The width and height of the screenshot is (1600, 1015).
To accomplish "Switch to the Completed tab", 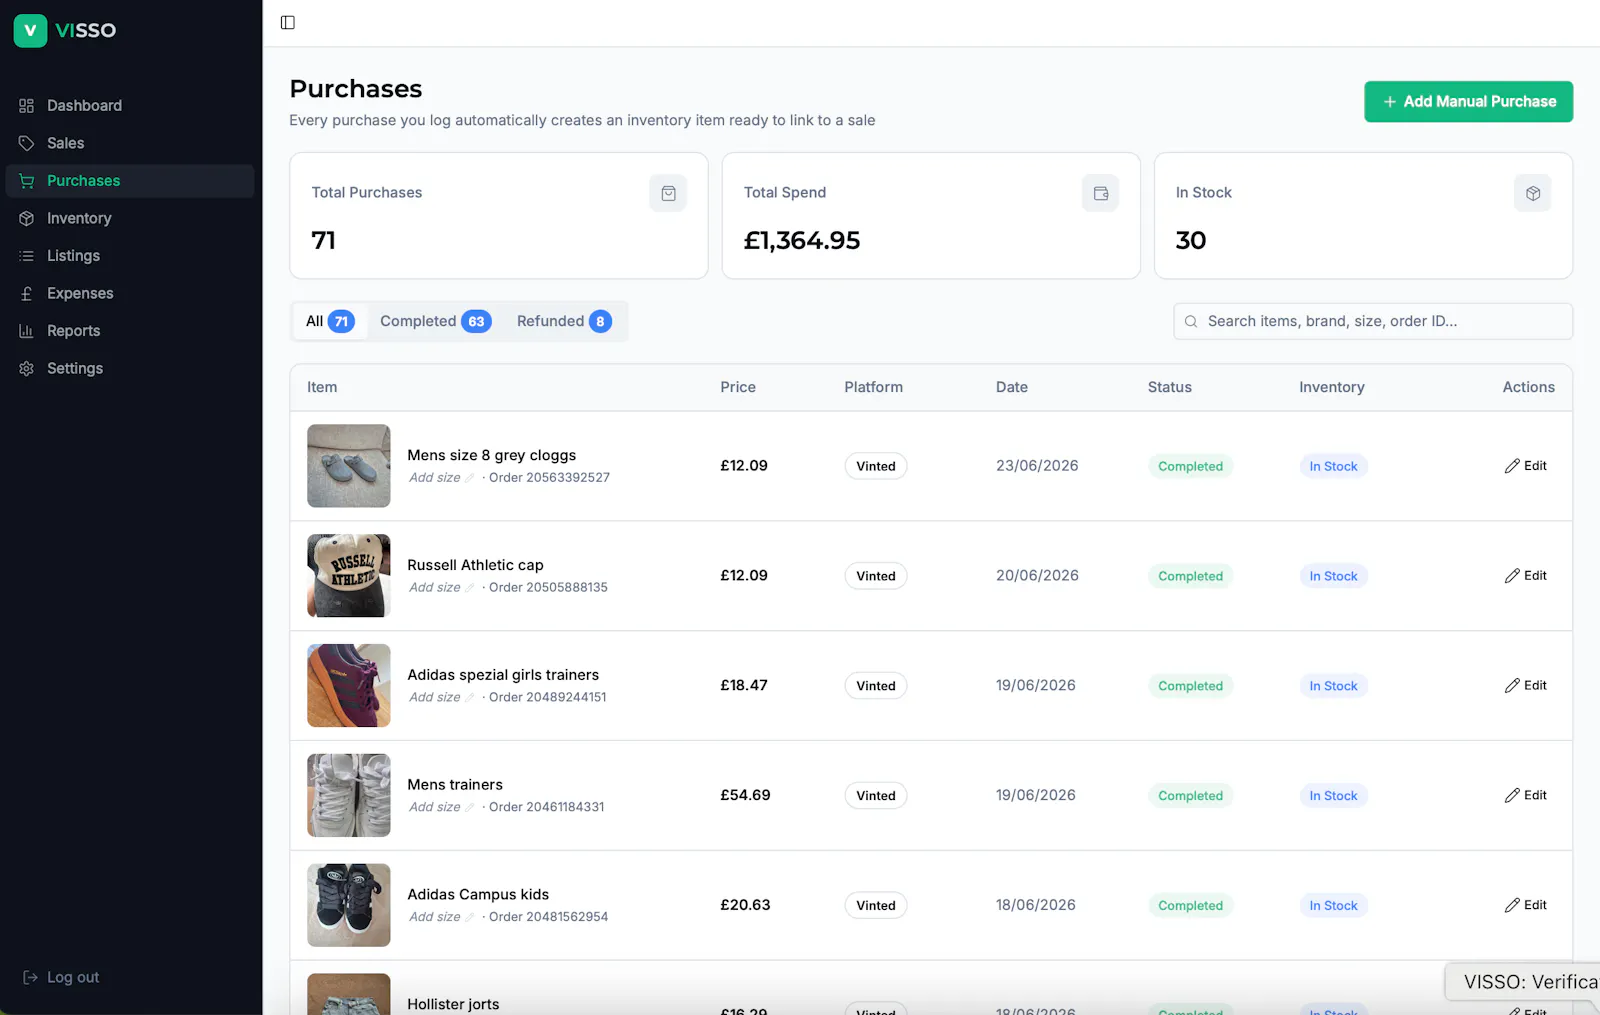I will coord(435,321).
